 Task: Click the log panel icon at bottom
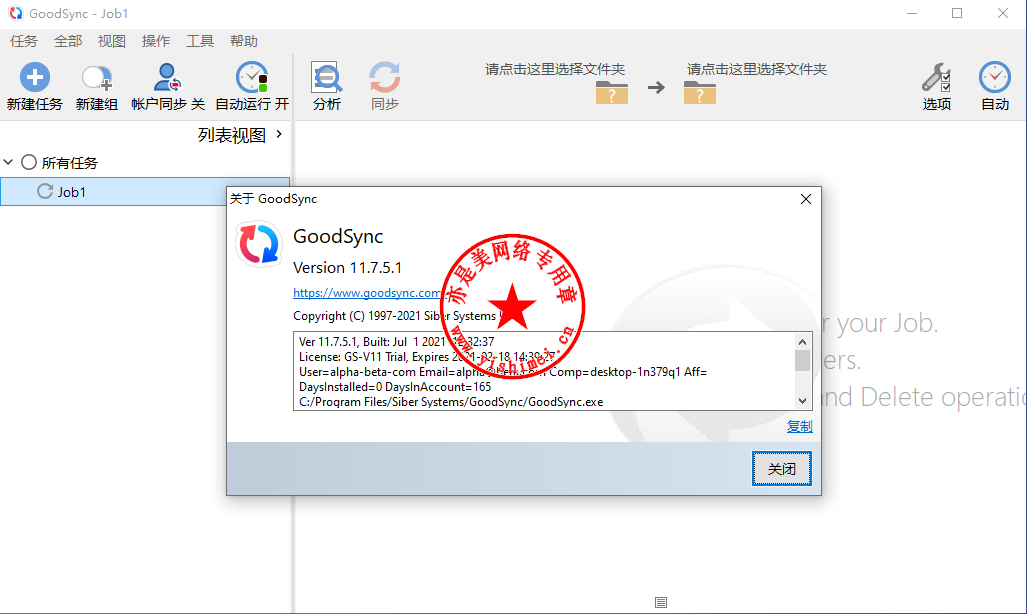click(x=661, y=602)
